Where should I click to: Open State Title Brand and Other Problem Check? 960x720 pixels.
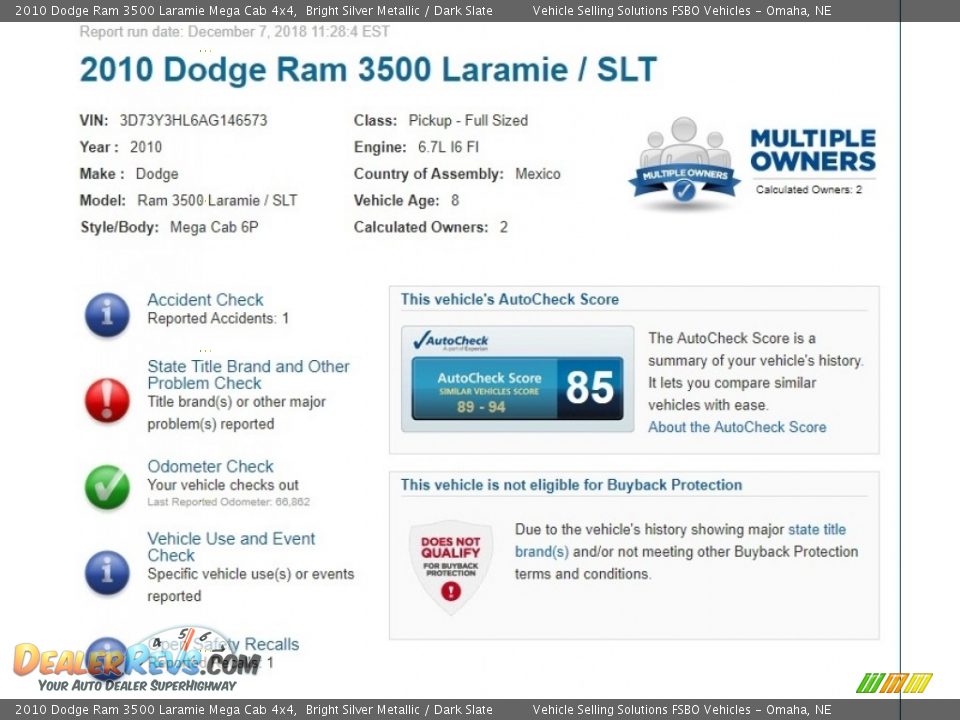[x=248, y=375]
